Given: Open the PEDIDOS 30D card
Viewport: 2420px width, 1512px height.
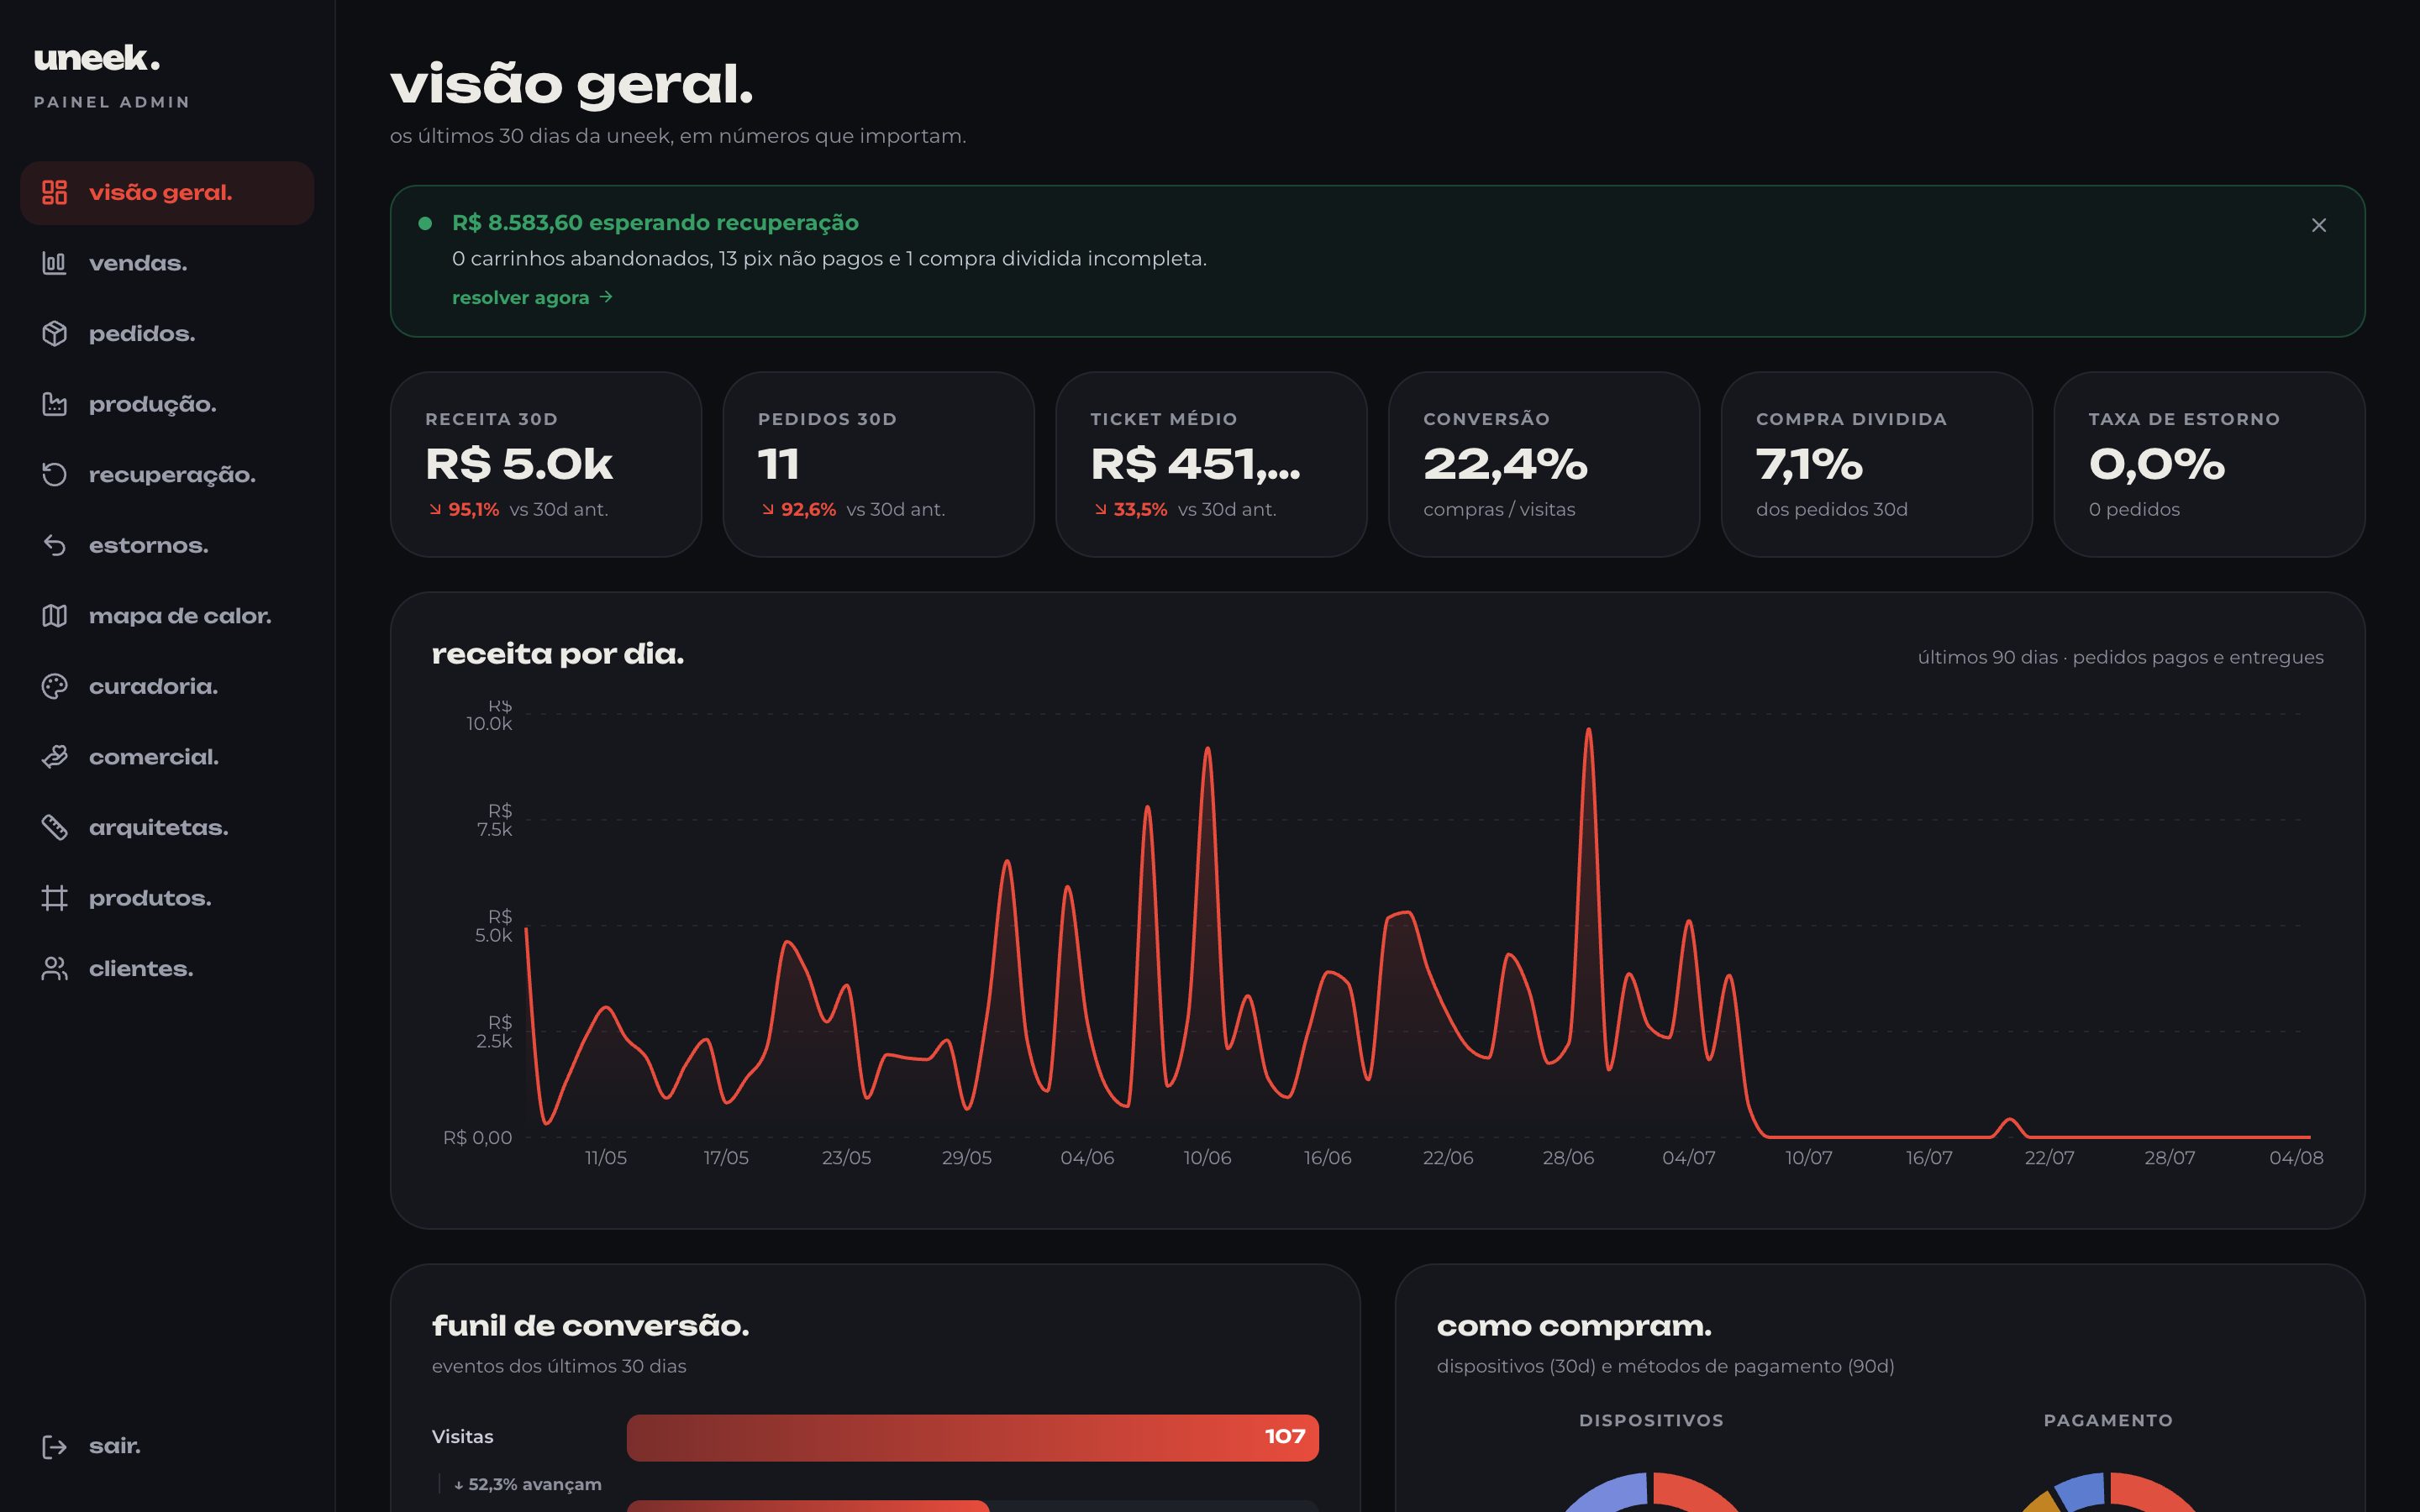Looking at the screenshot, I should tap(878, 464).
